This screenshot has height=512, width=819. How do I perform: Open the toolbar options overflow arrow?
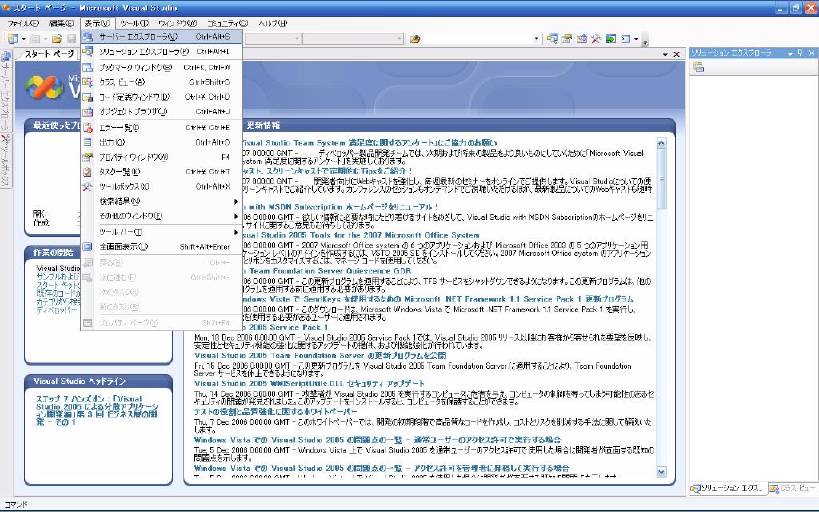[x=645, y=41]
